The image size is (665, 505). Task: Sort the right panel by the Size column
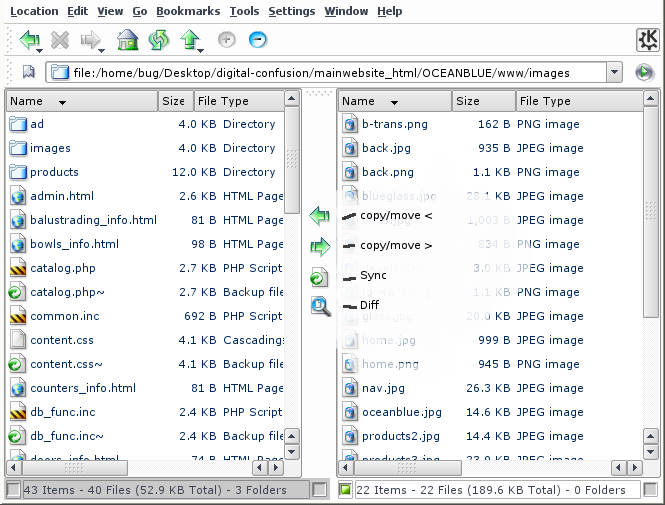(x=483, y=101)
